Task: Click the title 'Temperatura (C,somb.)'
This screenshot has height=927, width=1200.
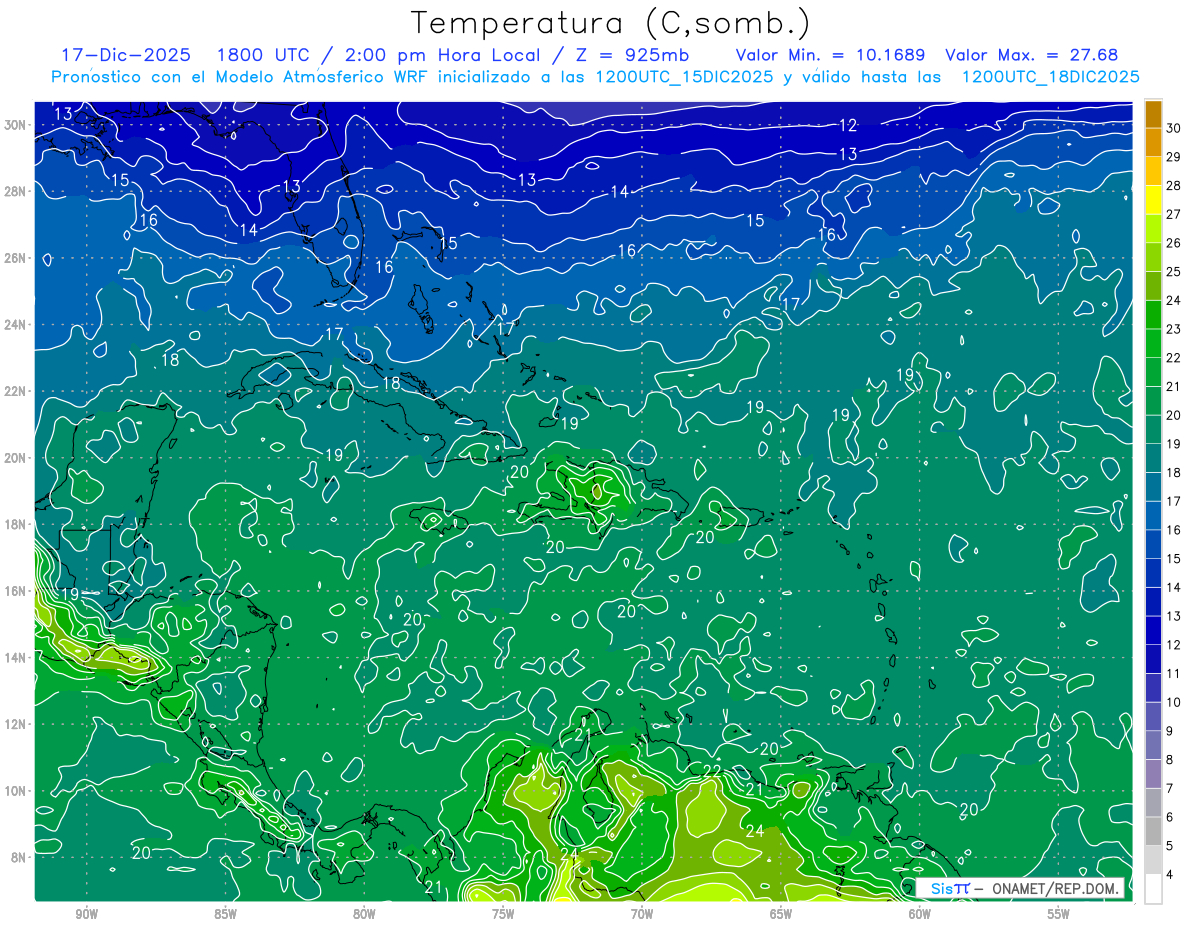Action: coord(611,23)
